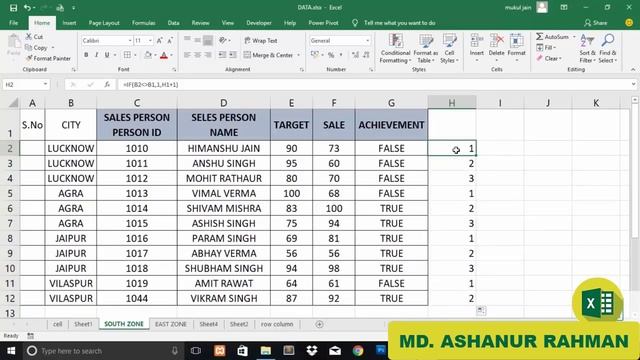640x360 pixels.
Task: Click Insert cells button
Action: click(476, 48)
